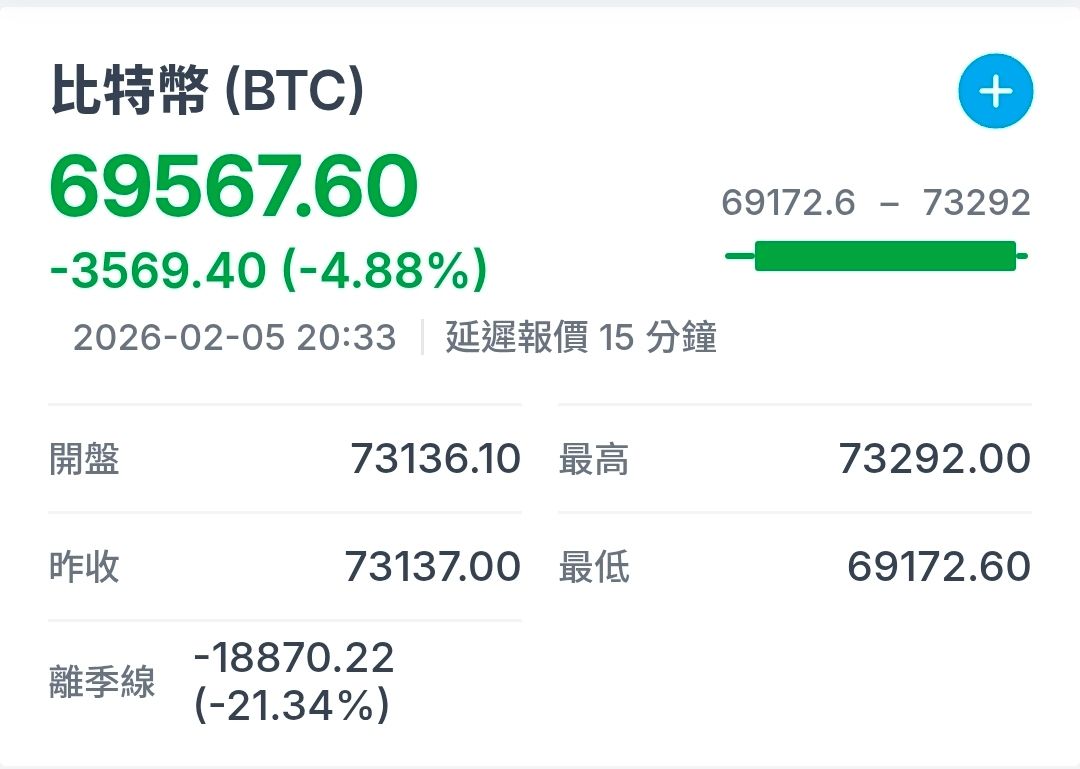
Task: Click the opening value 73136.10
Action: [x=435, y=459]
